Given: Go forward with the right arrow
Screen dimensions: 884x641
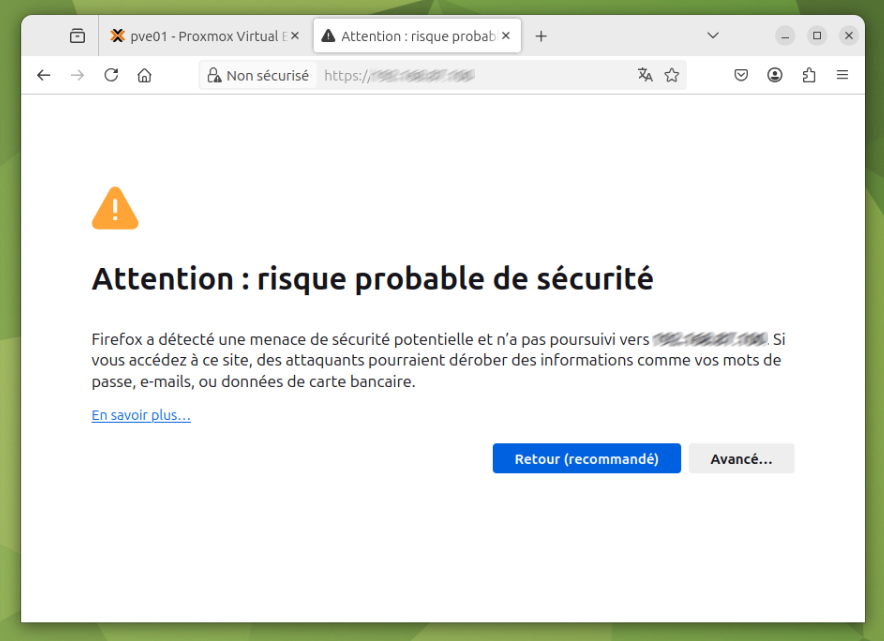Looking at the screenshot, I should pyautogui.click(x=77, y=75).
